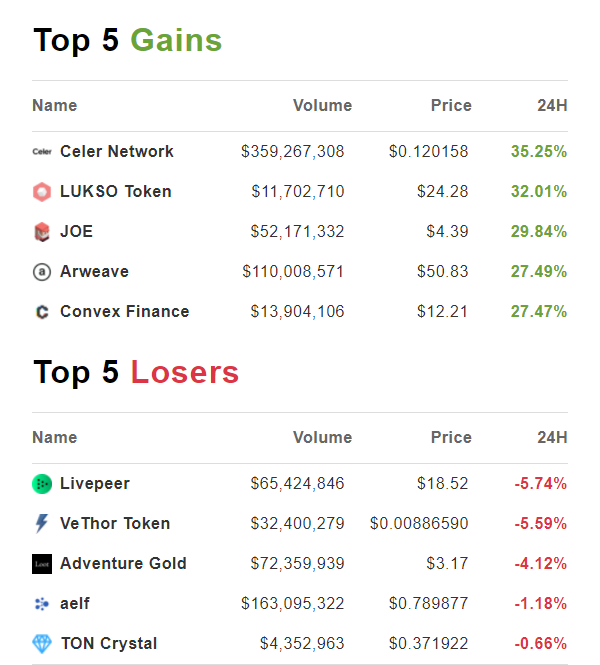Image resolution: width=600 pixels, height=665 pixels.
Task: Open the Livepeer coin link
Action: pos(95,484)
